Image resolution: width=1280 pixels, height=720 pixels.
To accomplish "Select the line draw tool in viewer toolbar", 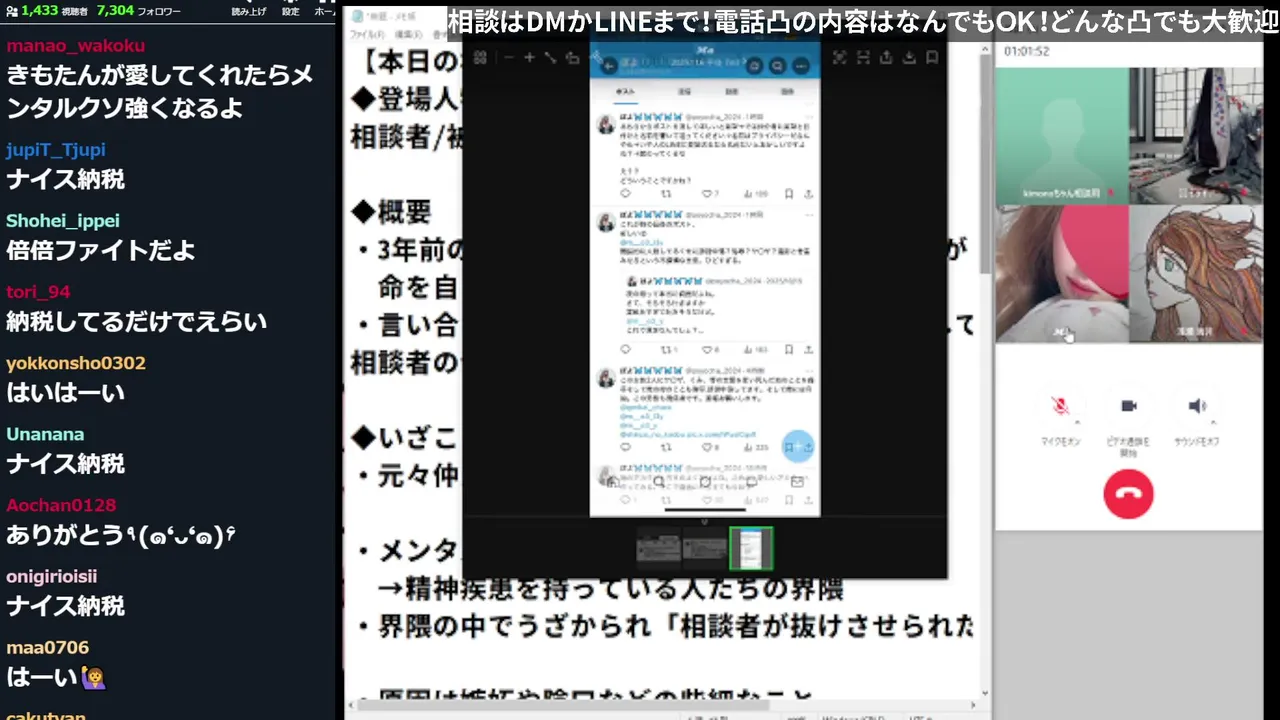I will [x=550, y=58].
